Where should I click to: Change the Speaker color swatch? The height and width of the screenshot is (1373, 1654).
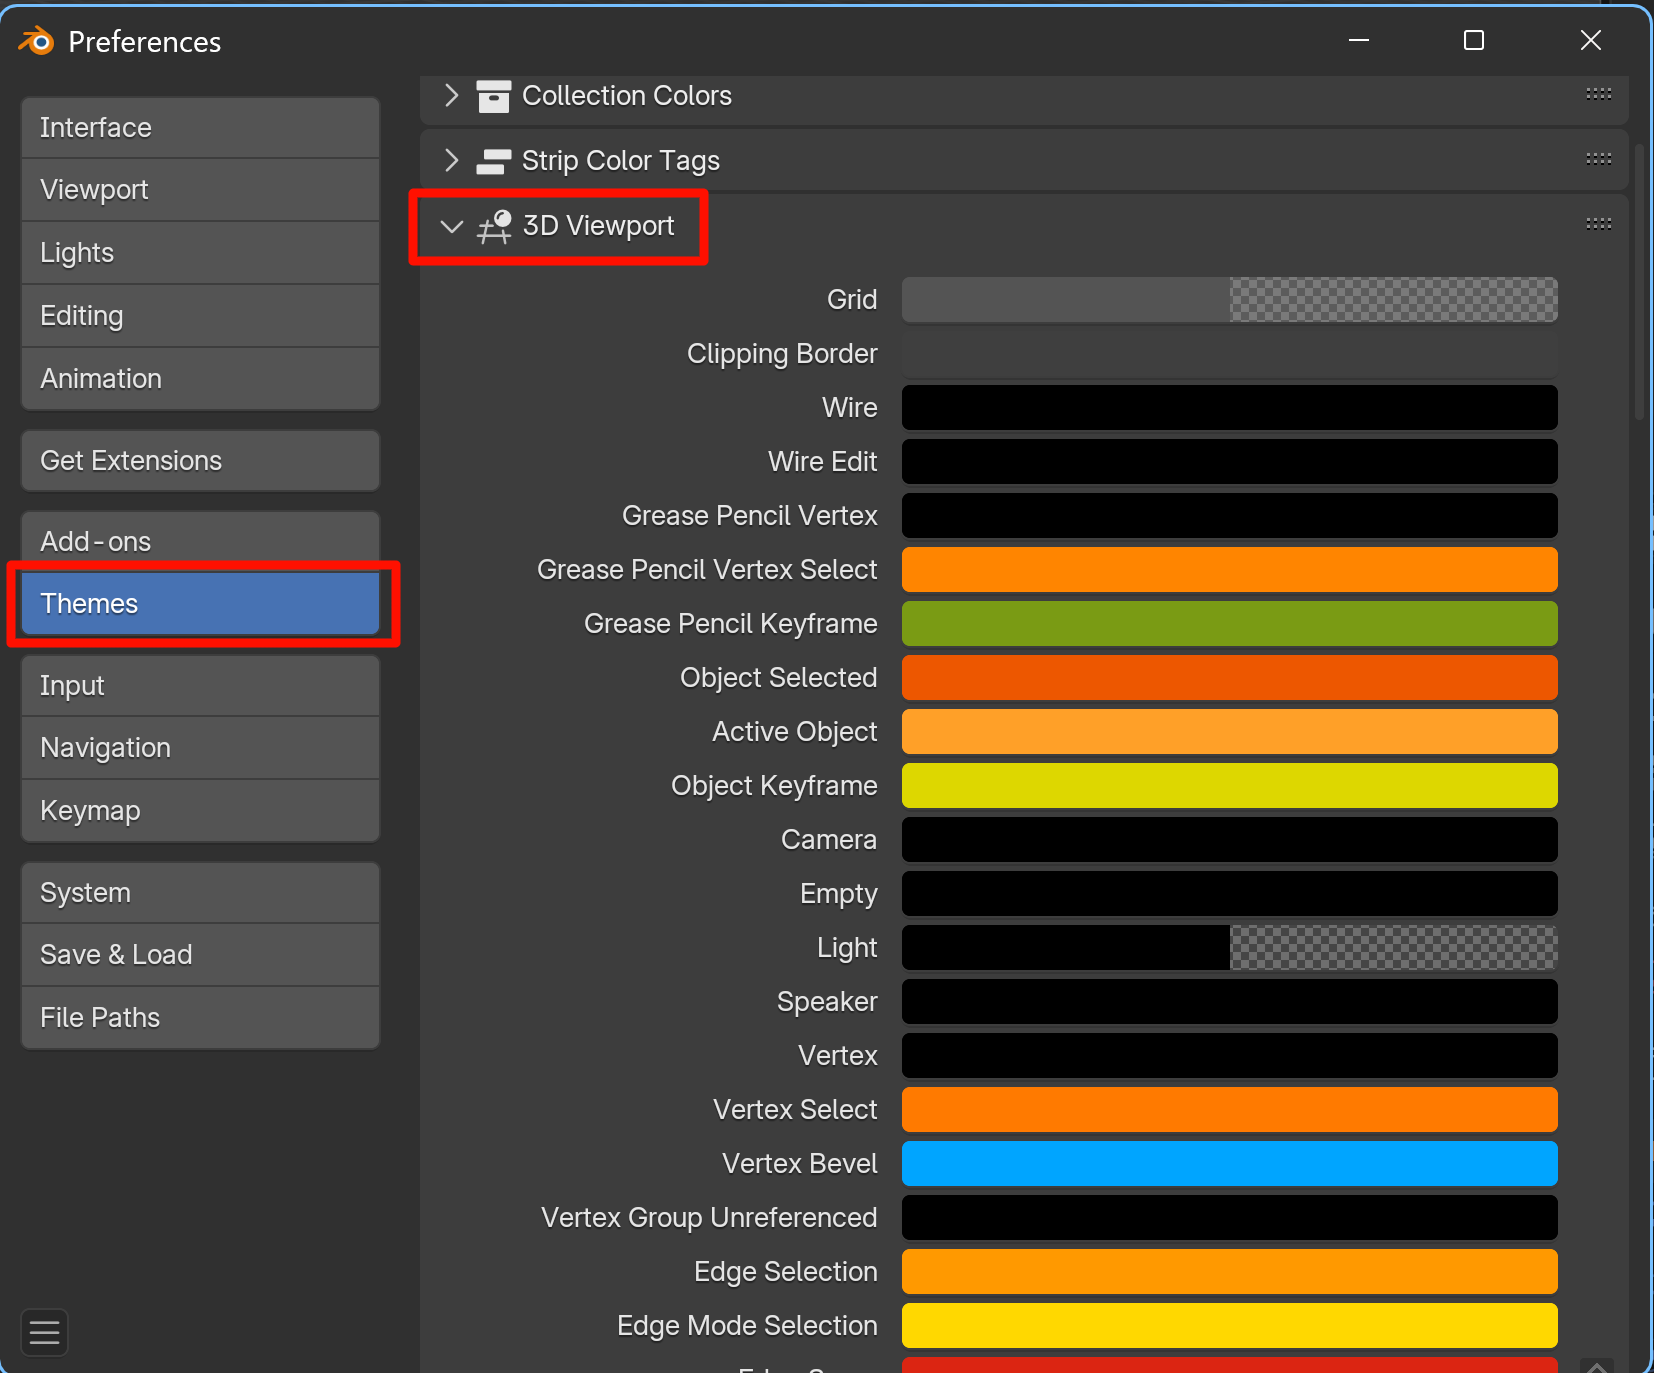coord(1229,1002)
